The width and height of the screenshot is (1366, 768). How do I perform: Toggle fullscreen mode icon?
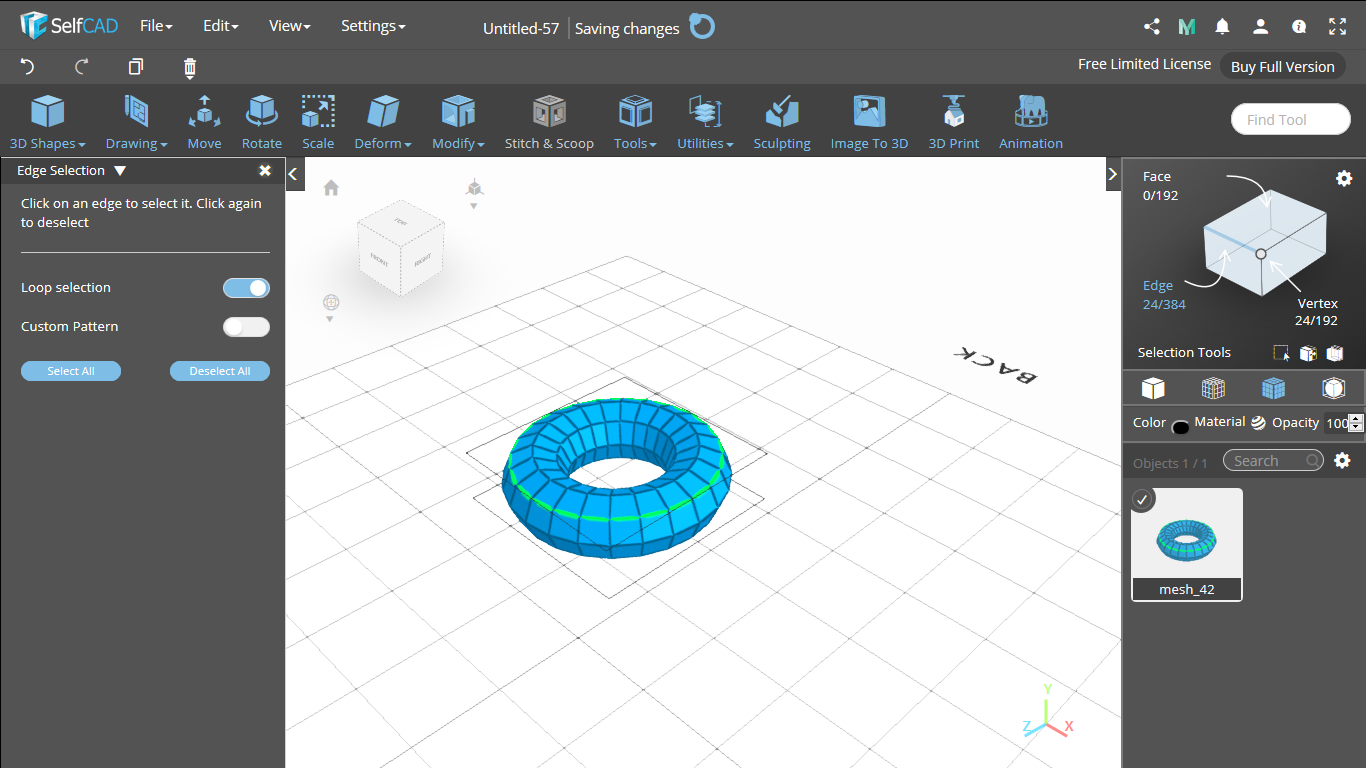pos(1337,27)
